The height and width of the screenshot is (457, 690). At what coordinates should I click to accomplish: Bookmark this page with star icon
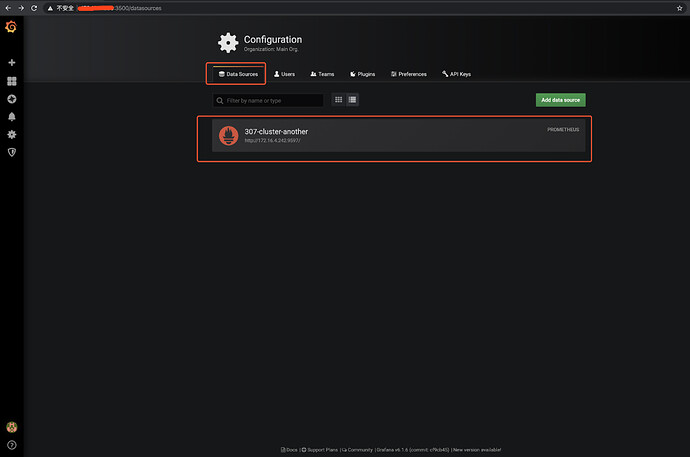[x=679, y=8]
